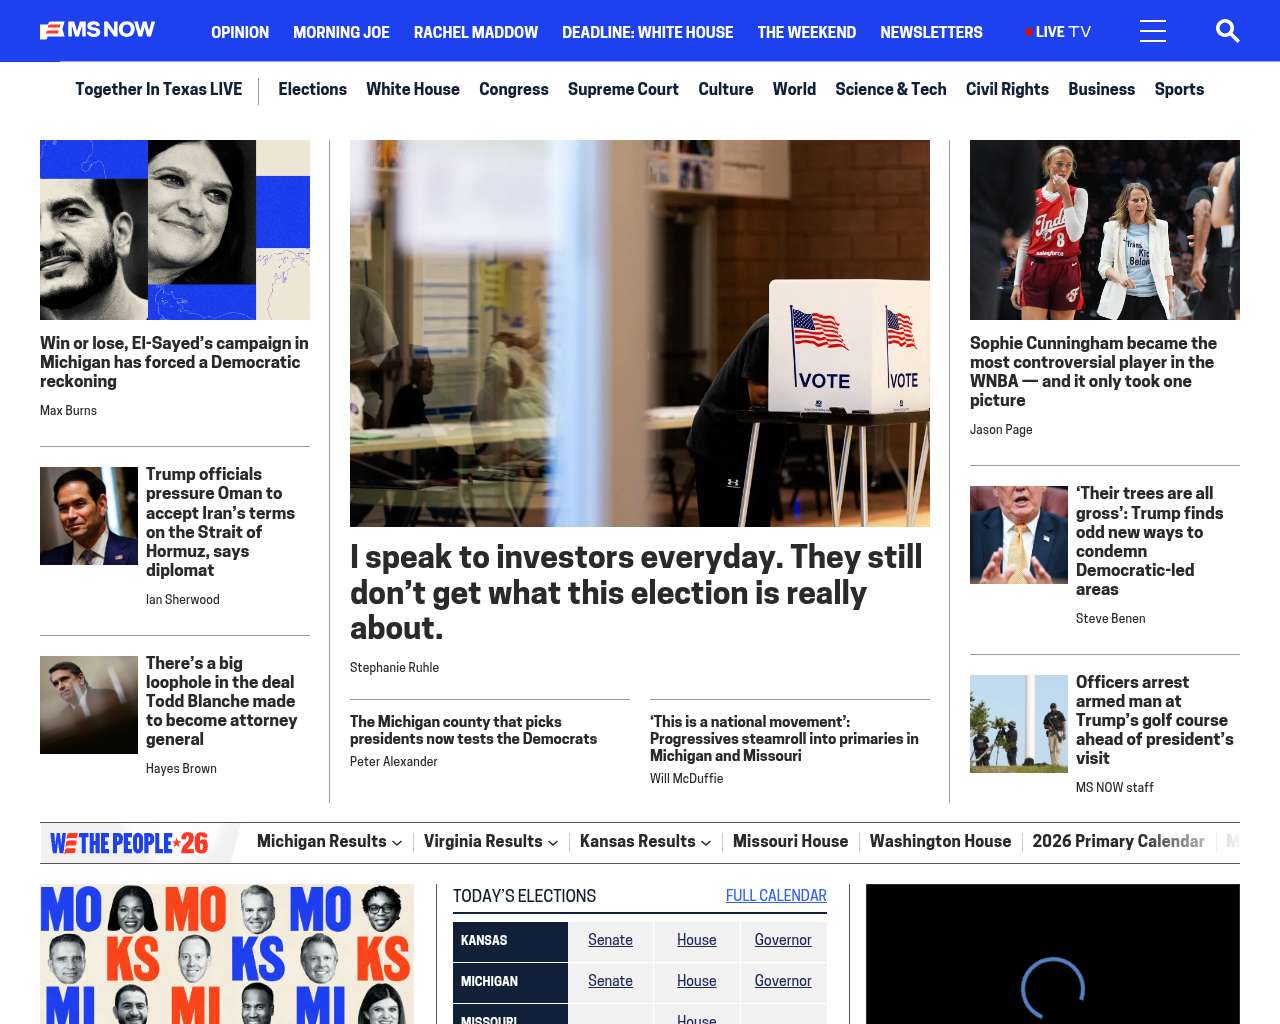This screenshot has height=1024, width=1280.
Task: Read the Michigan county presidents article
Action: (473, 730)
